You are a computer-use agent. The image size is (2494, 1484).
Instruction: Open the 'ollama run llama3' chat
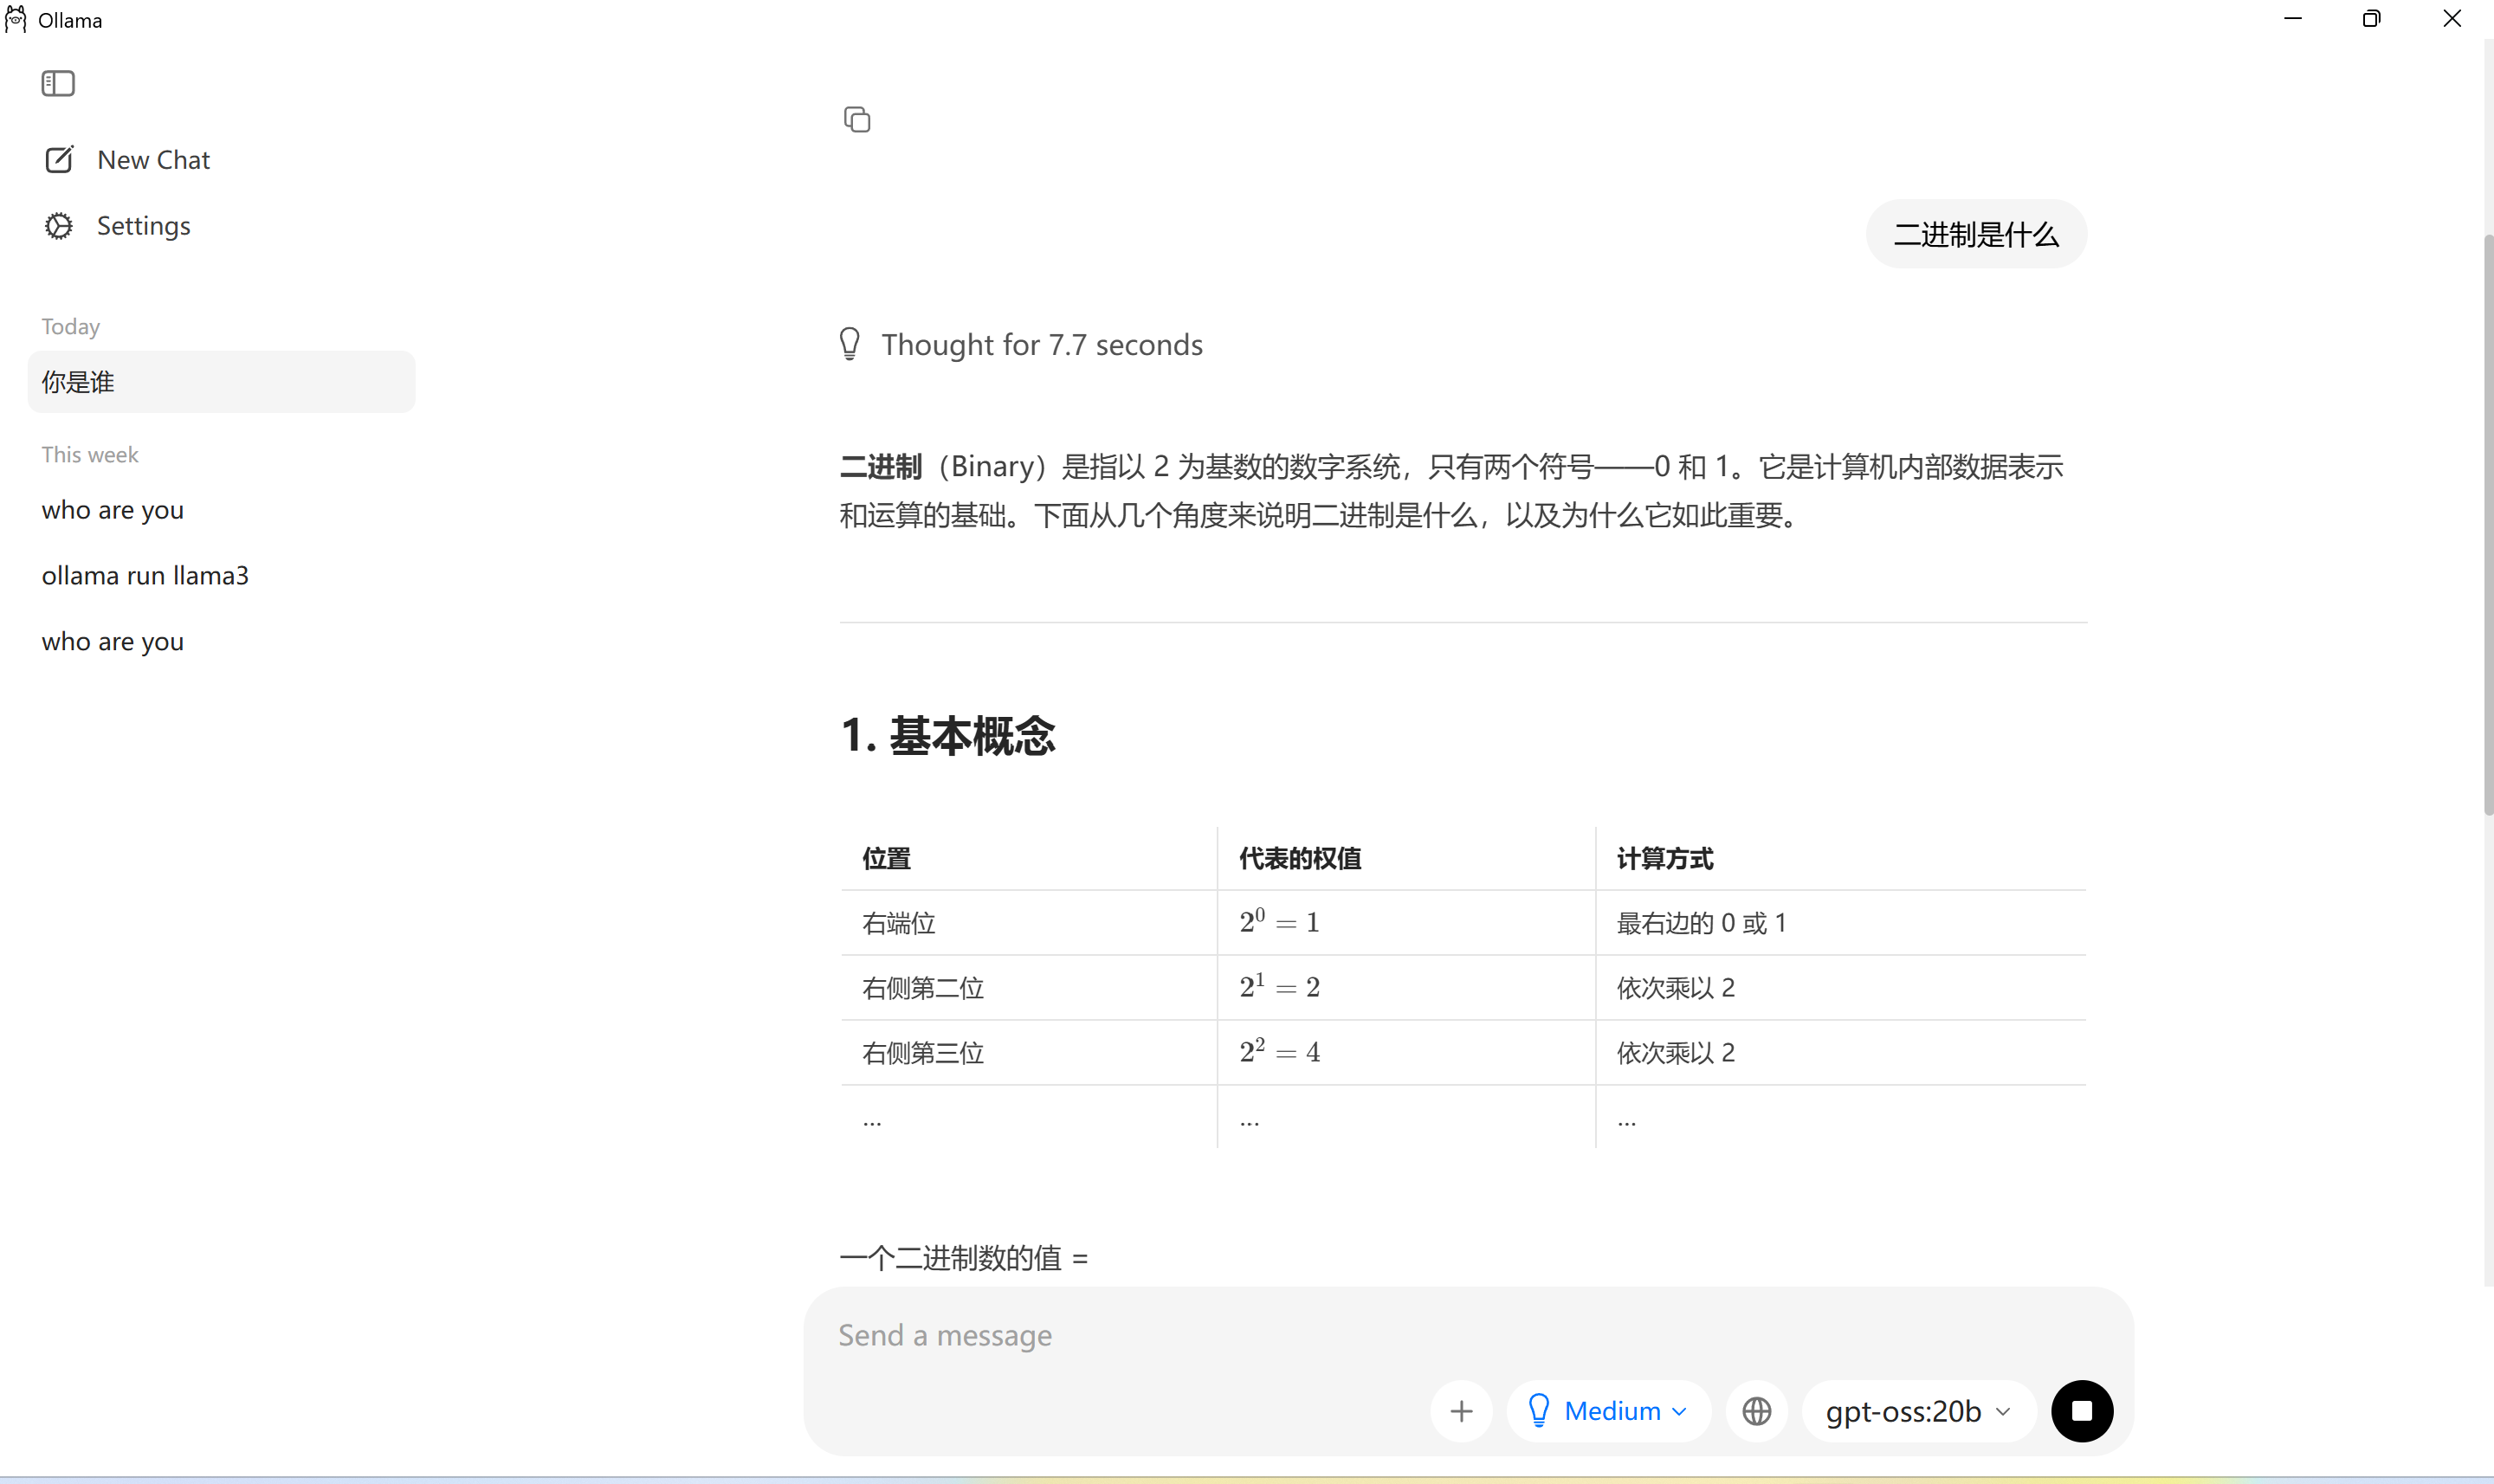145,575
